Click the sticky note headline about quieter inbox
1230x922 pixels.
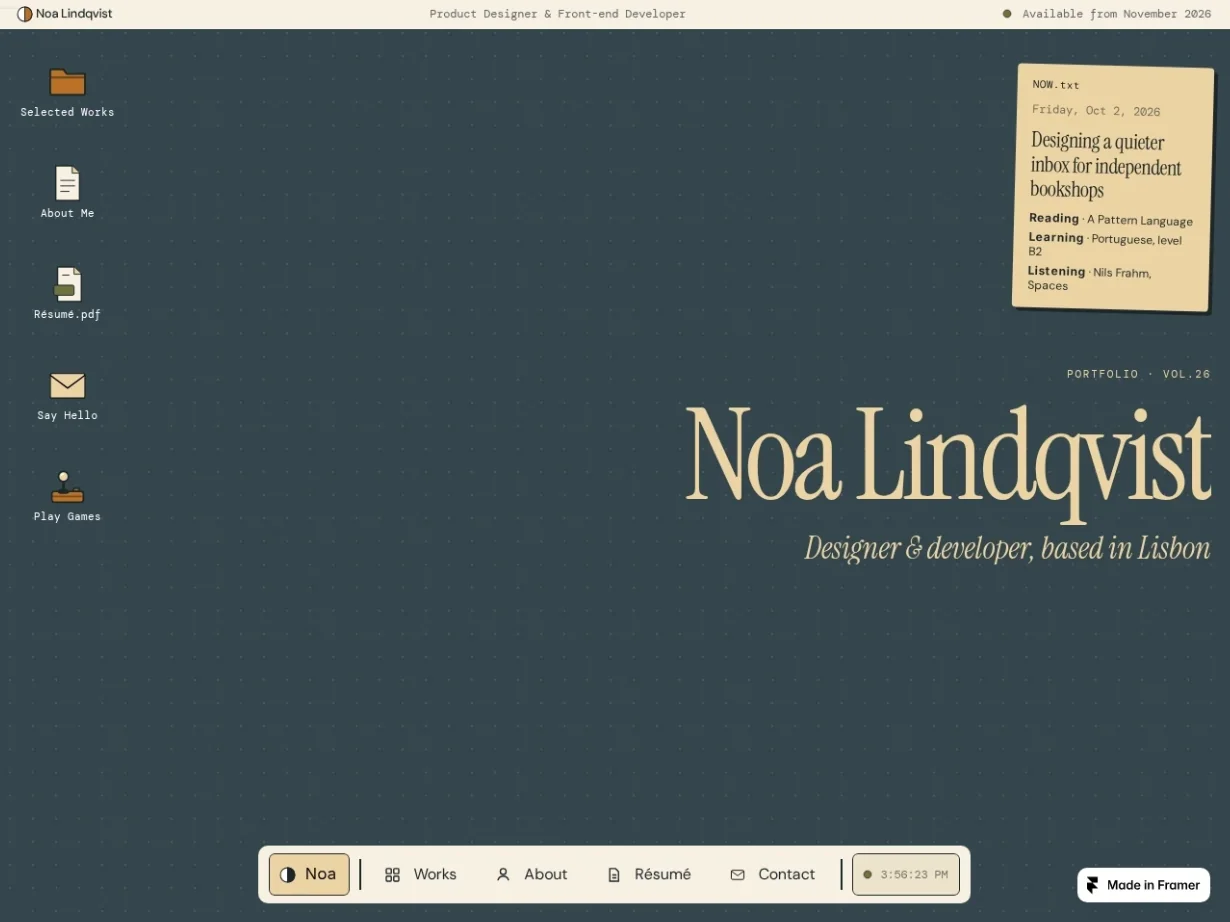point(1105,166)
